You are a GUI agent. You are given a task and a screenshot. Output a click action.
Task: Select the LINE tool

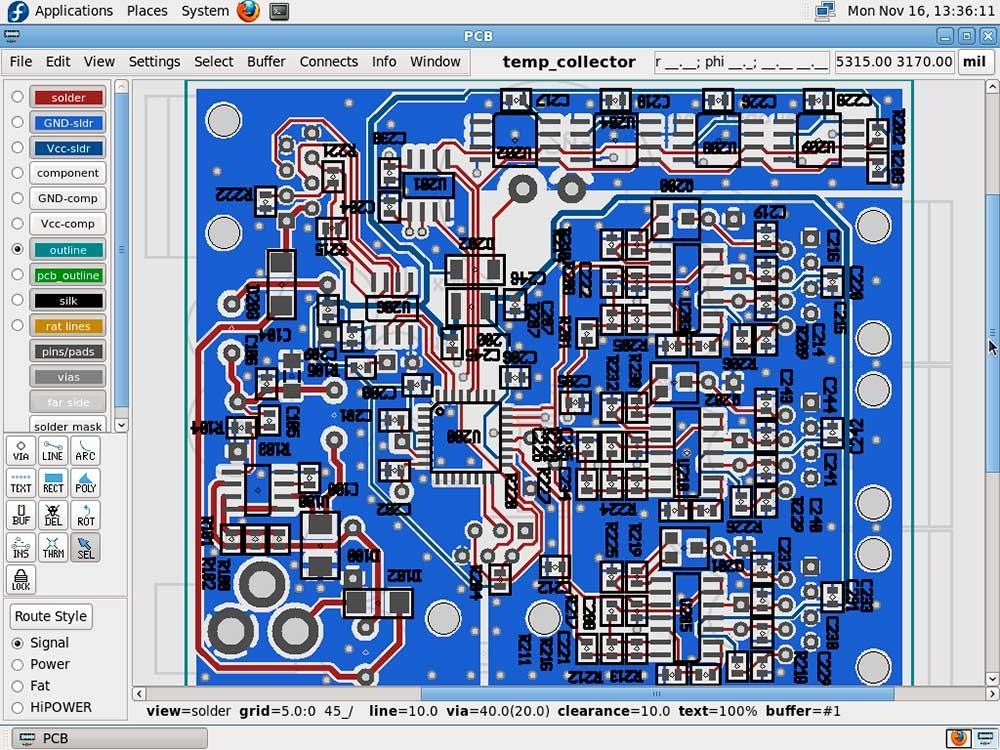click(53, 450)
